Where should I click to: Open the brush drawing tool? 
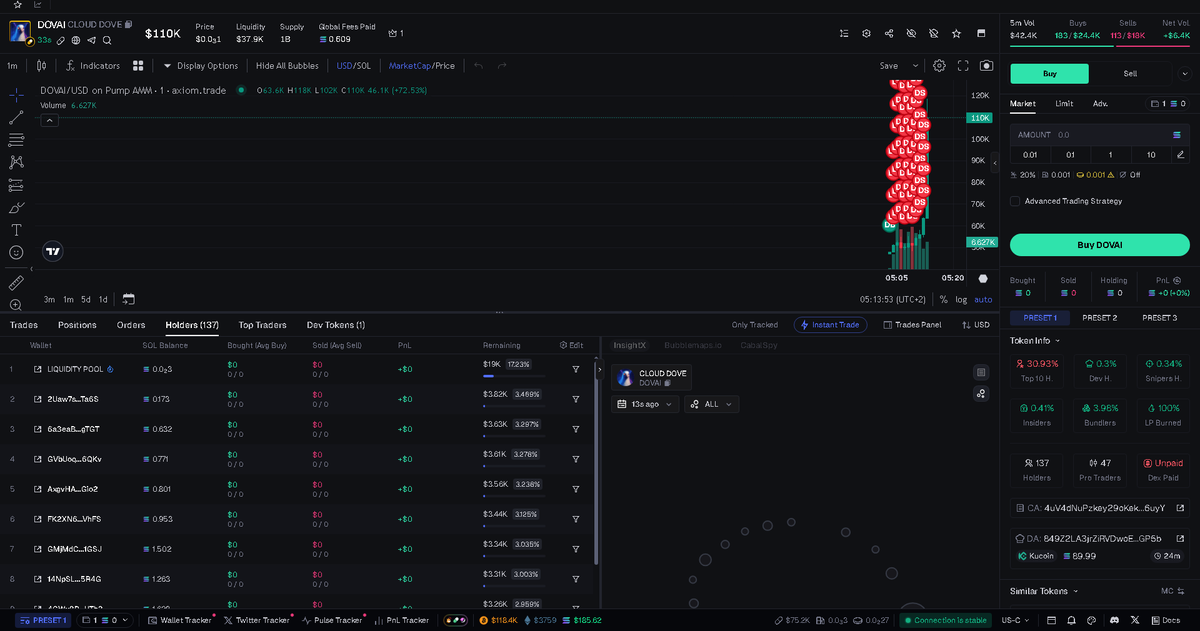click(x=16, y=208)
